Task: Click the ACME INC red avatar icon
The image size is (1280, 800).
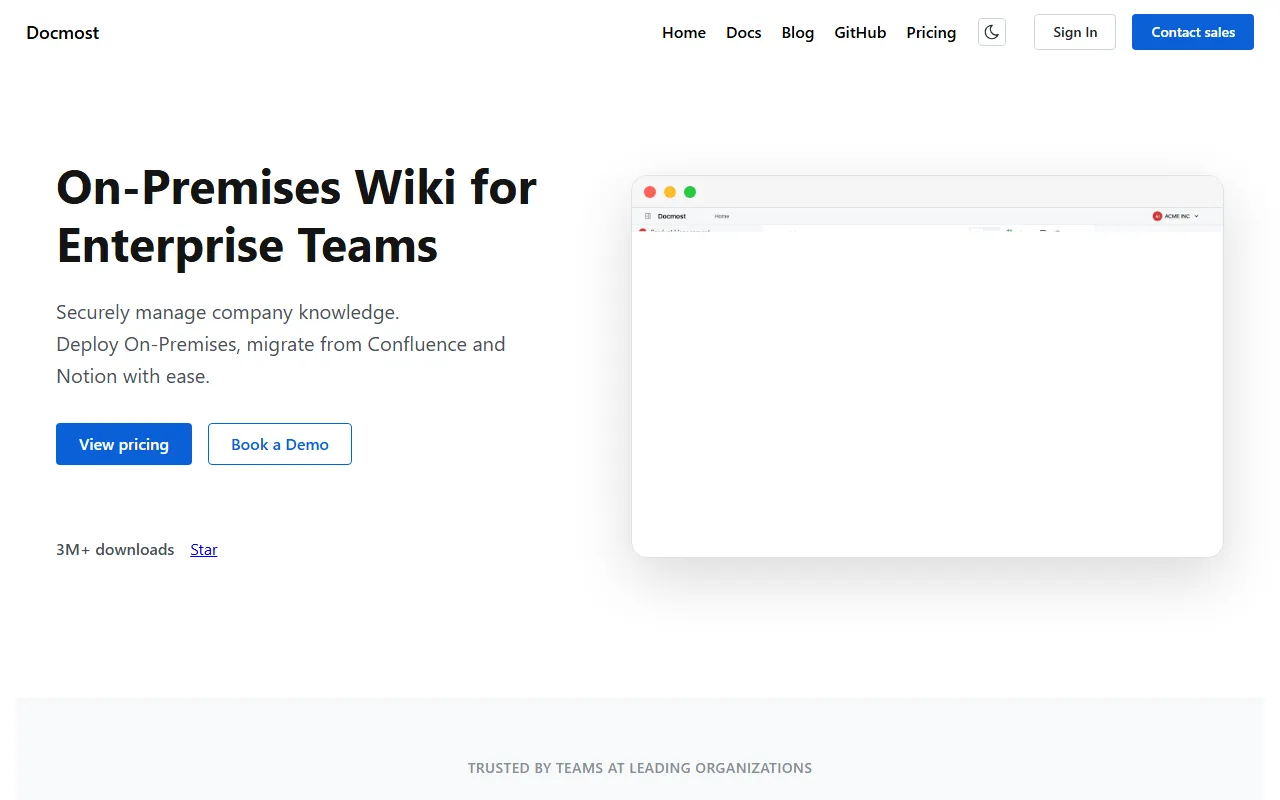Action: 1157,216
